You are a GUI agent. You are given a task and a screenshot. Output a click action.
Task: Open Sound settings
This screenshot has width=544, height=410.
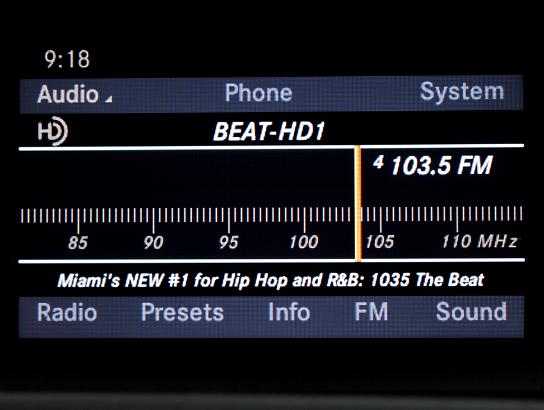(471, 311)
